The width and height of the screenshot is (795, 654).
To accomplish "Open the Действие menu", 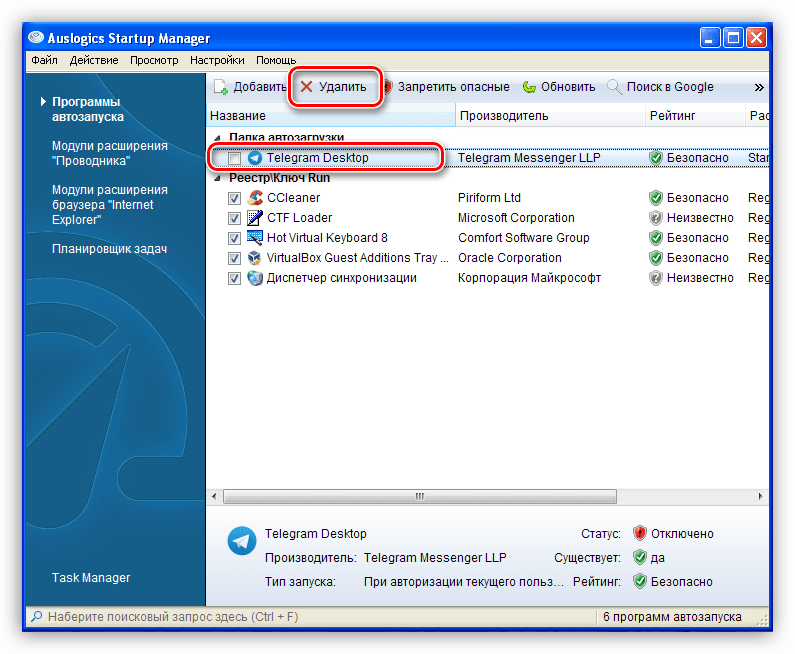I will tap(94, 60).
